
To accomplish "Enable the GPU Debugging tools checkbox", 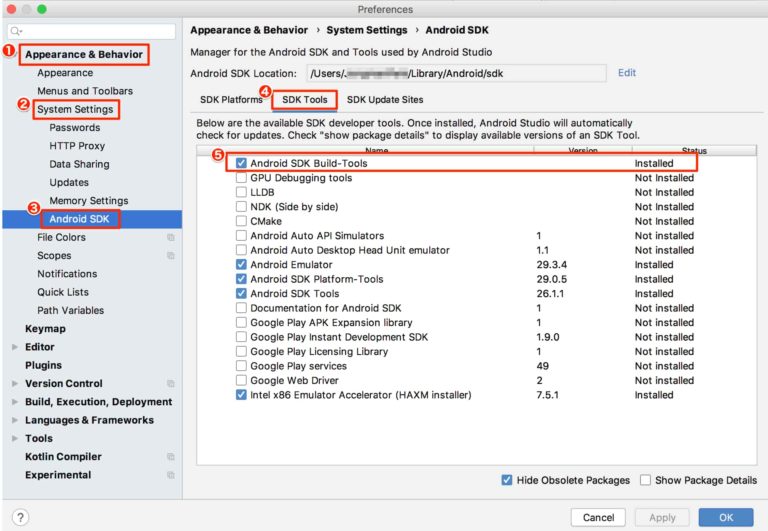I will 241,178.
